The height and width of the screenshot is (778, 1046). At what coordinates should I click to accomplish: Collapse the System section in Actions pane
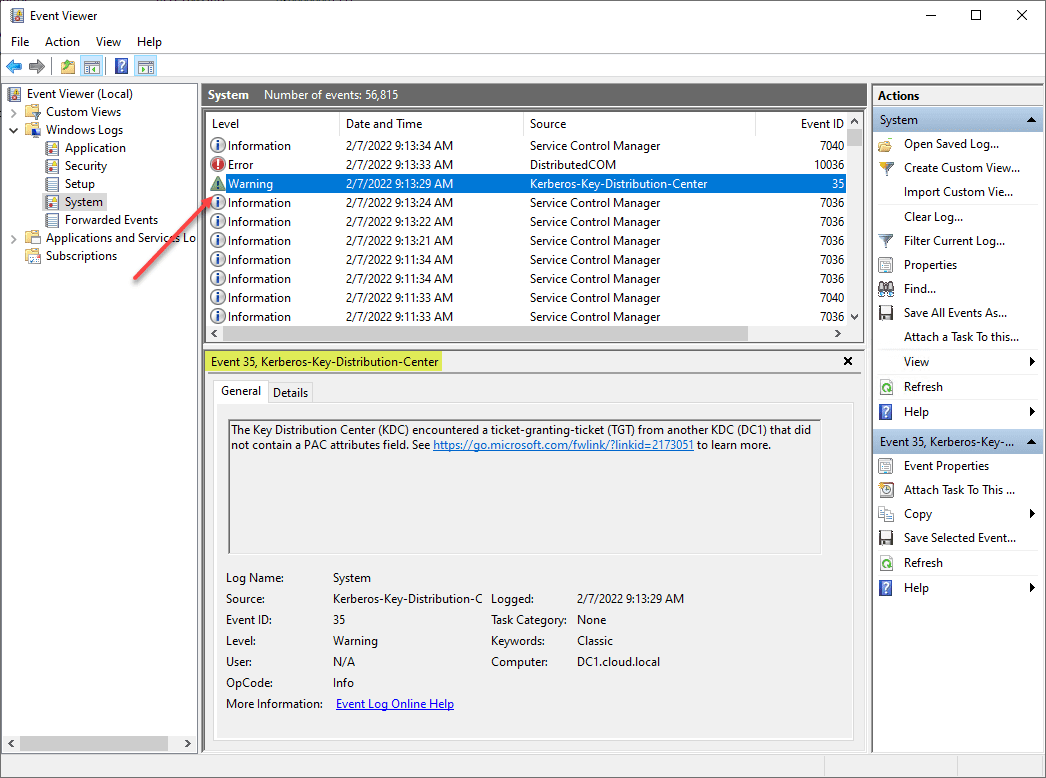(1032, 120)
